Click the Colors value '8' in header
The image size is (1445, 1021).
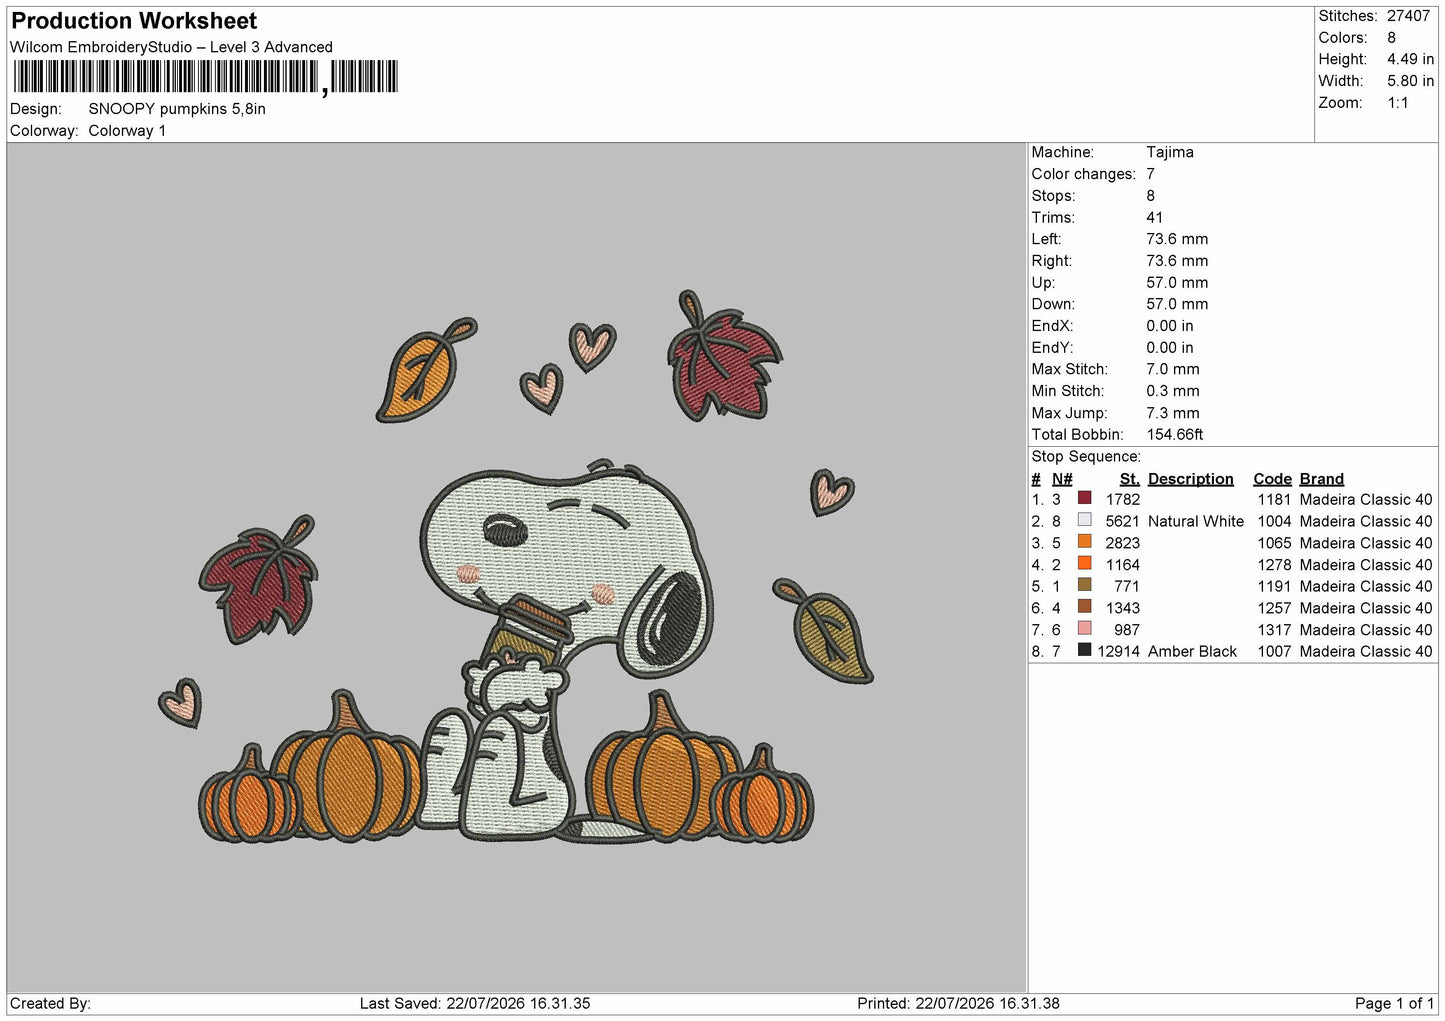[x=1391, y=38]
